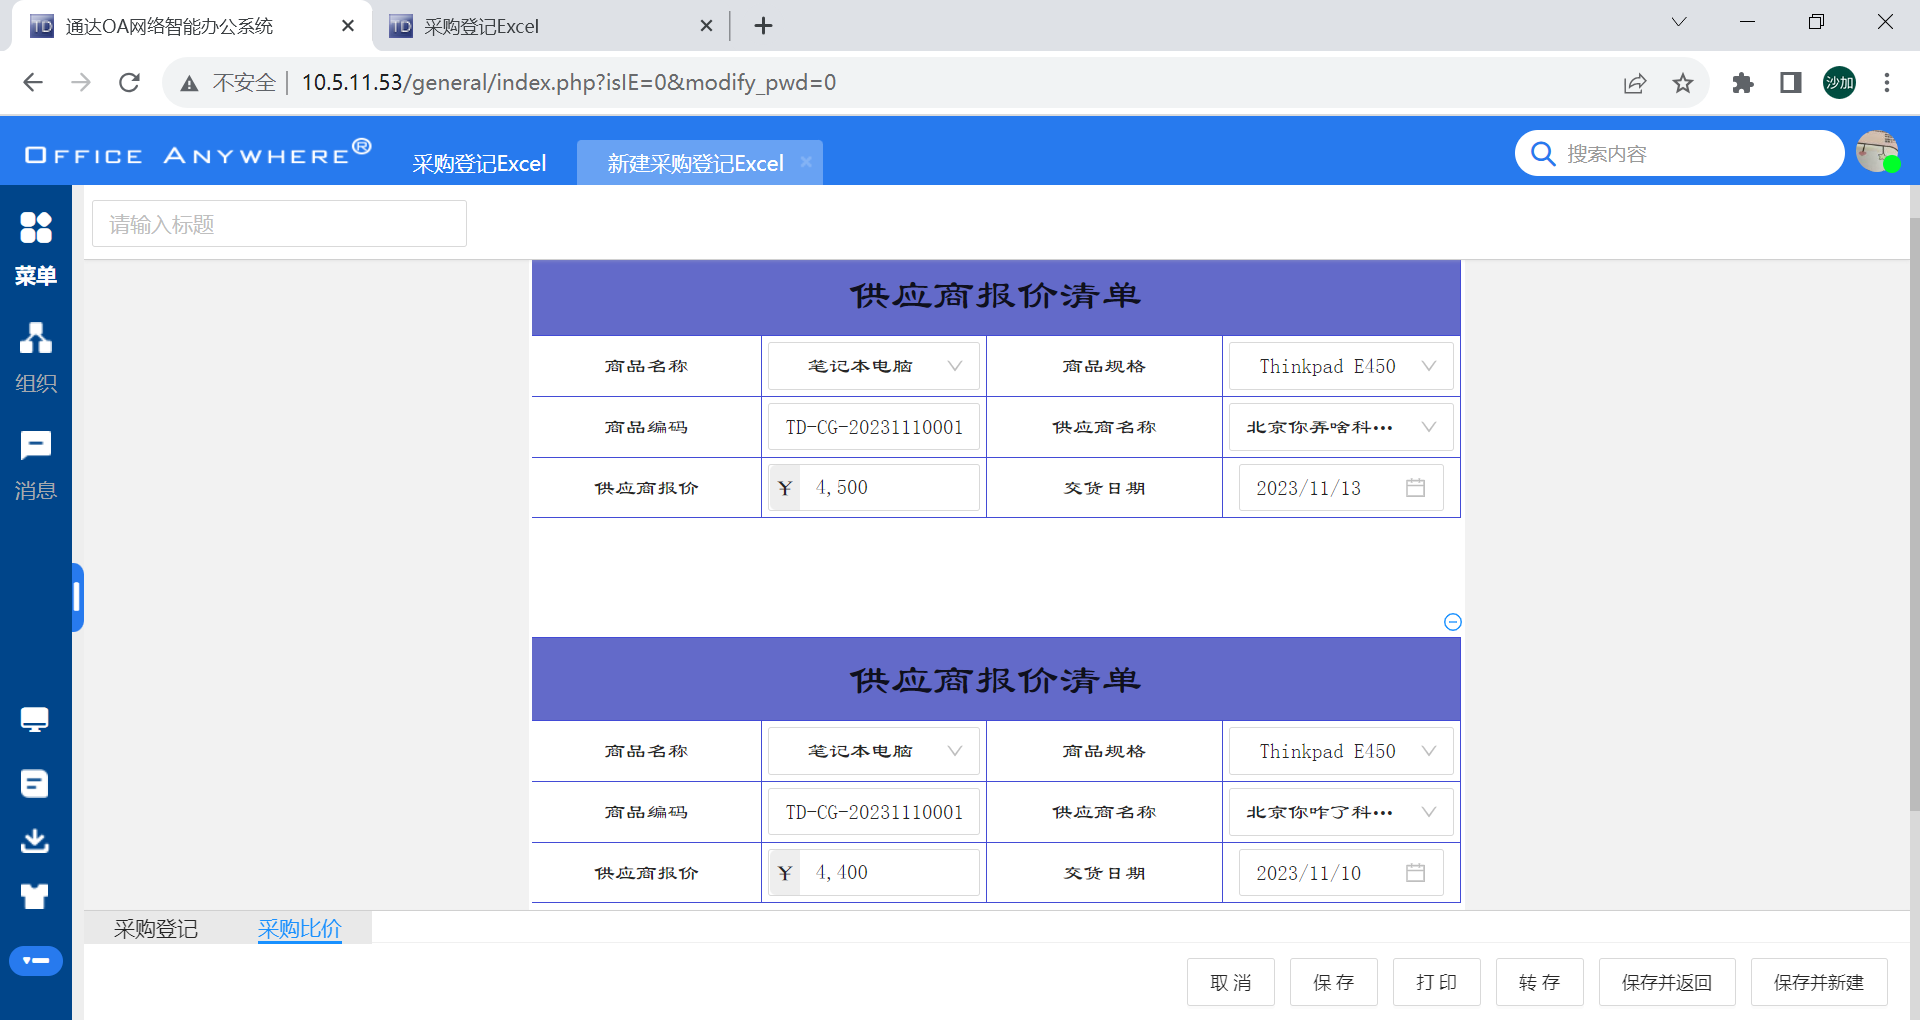Image resolution: width=1920 pixels, height=1020 pixels.
Task: Click the download icon in left sidebar
Action: point(35,840)
